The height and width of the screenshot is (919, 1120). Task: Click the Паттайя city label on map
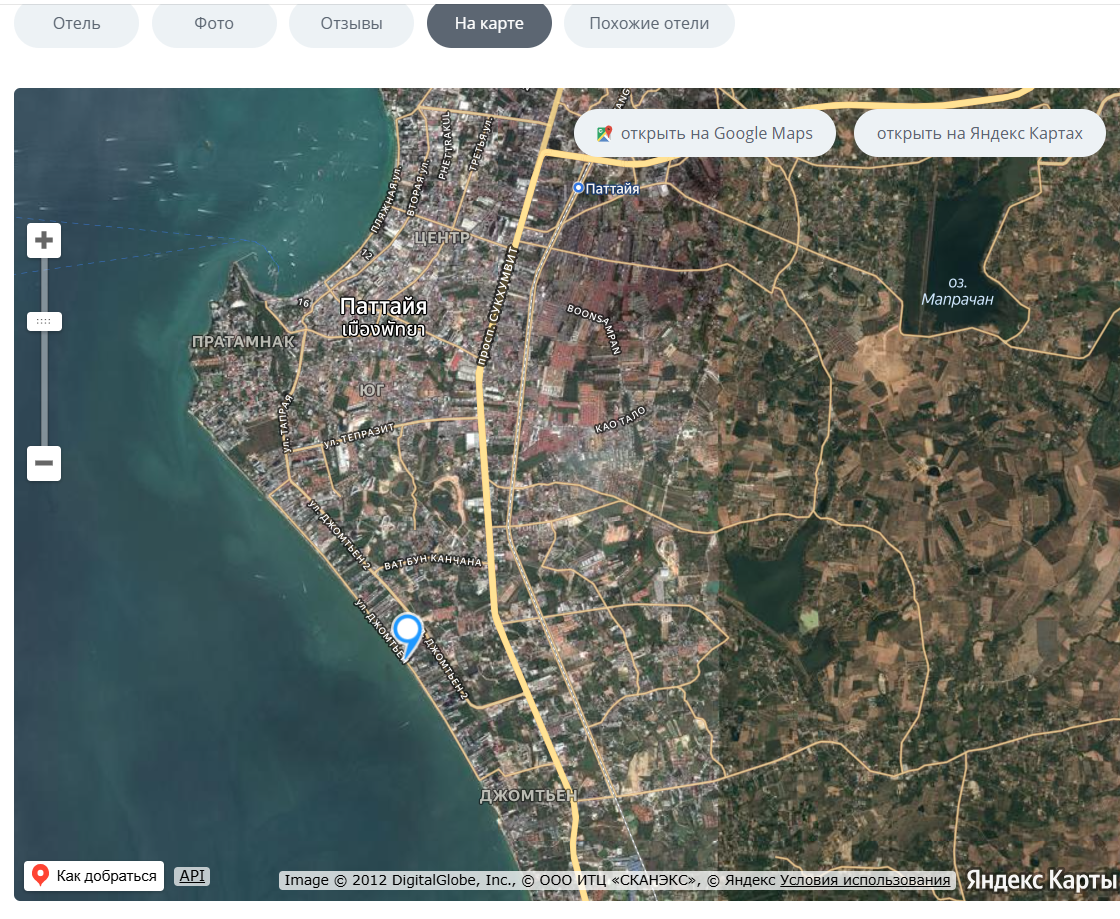point(384,307)
